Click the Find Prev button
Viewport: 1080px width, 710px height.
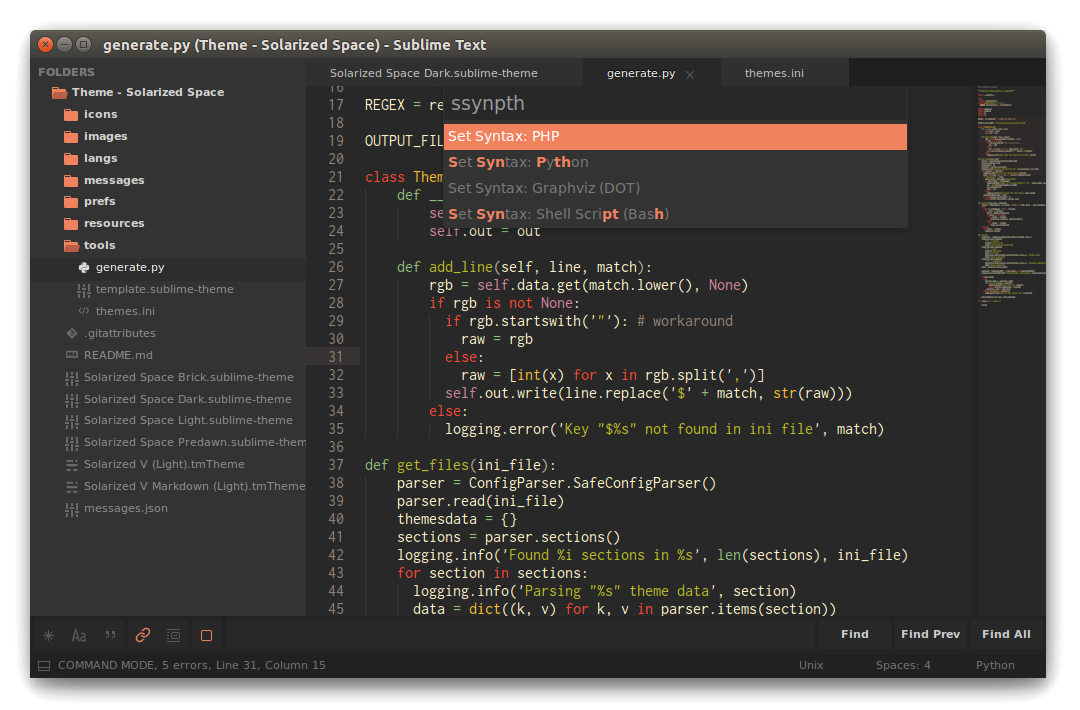[930, 634]
